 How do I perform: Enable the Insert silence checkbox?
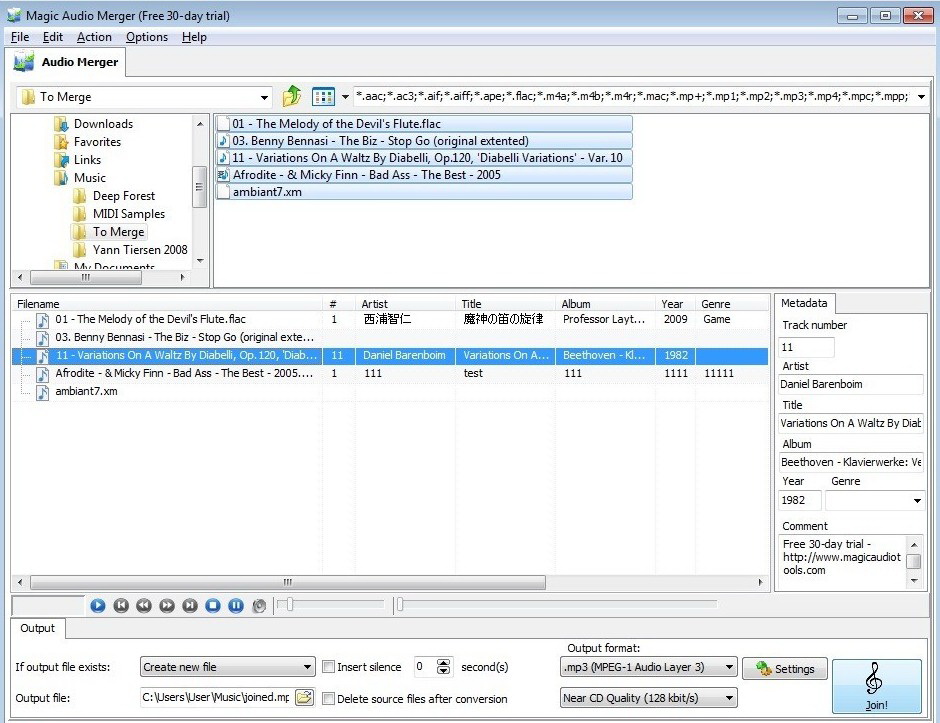(x=328, y=667)
